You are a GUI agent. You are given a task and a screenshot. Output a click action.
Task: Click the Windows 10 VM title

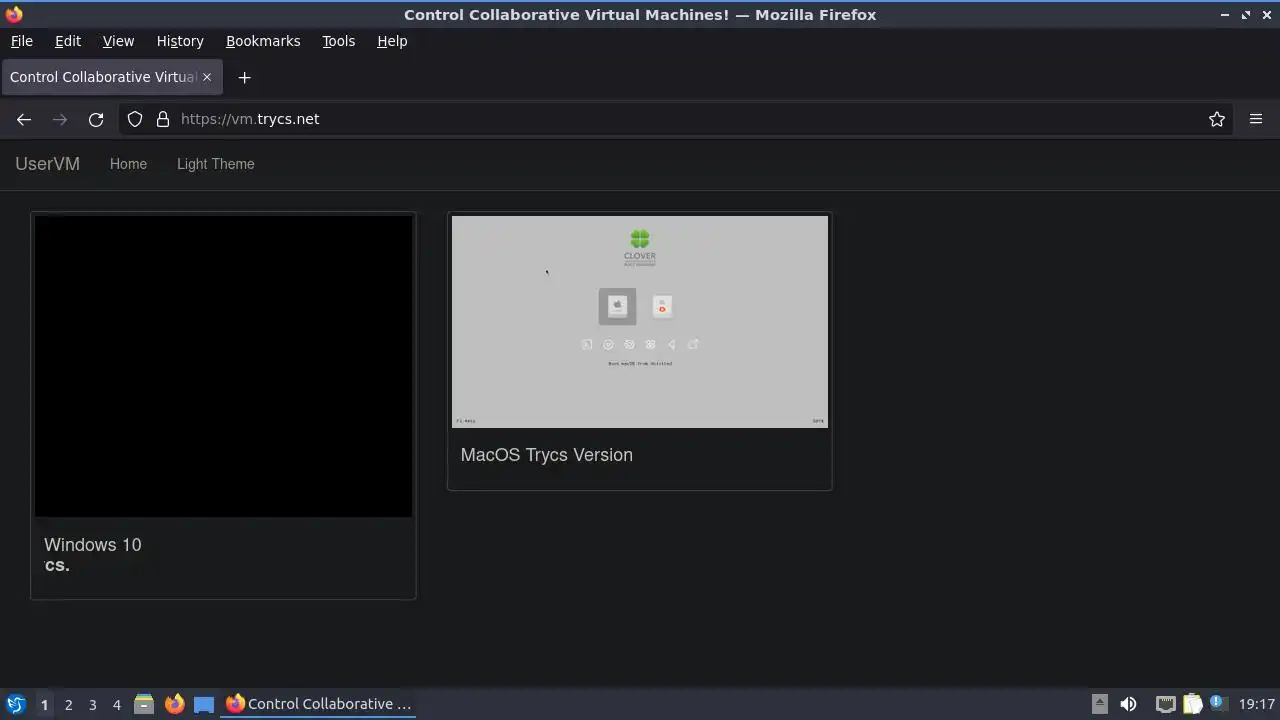pyautogui.click(x=93, y=545)
